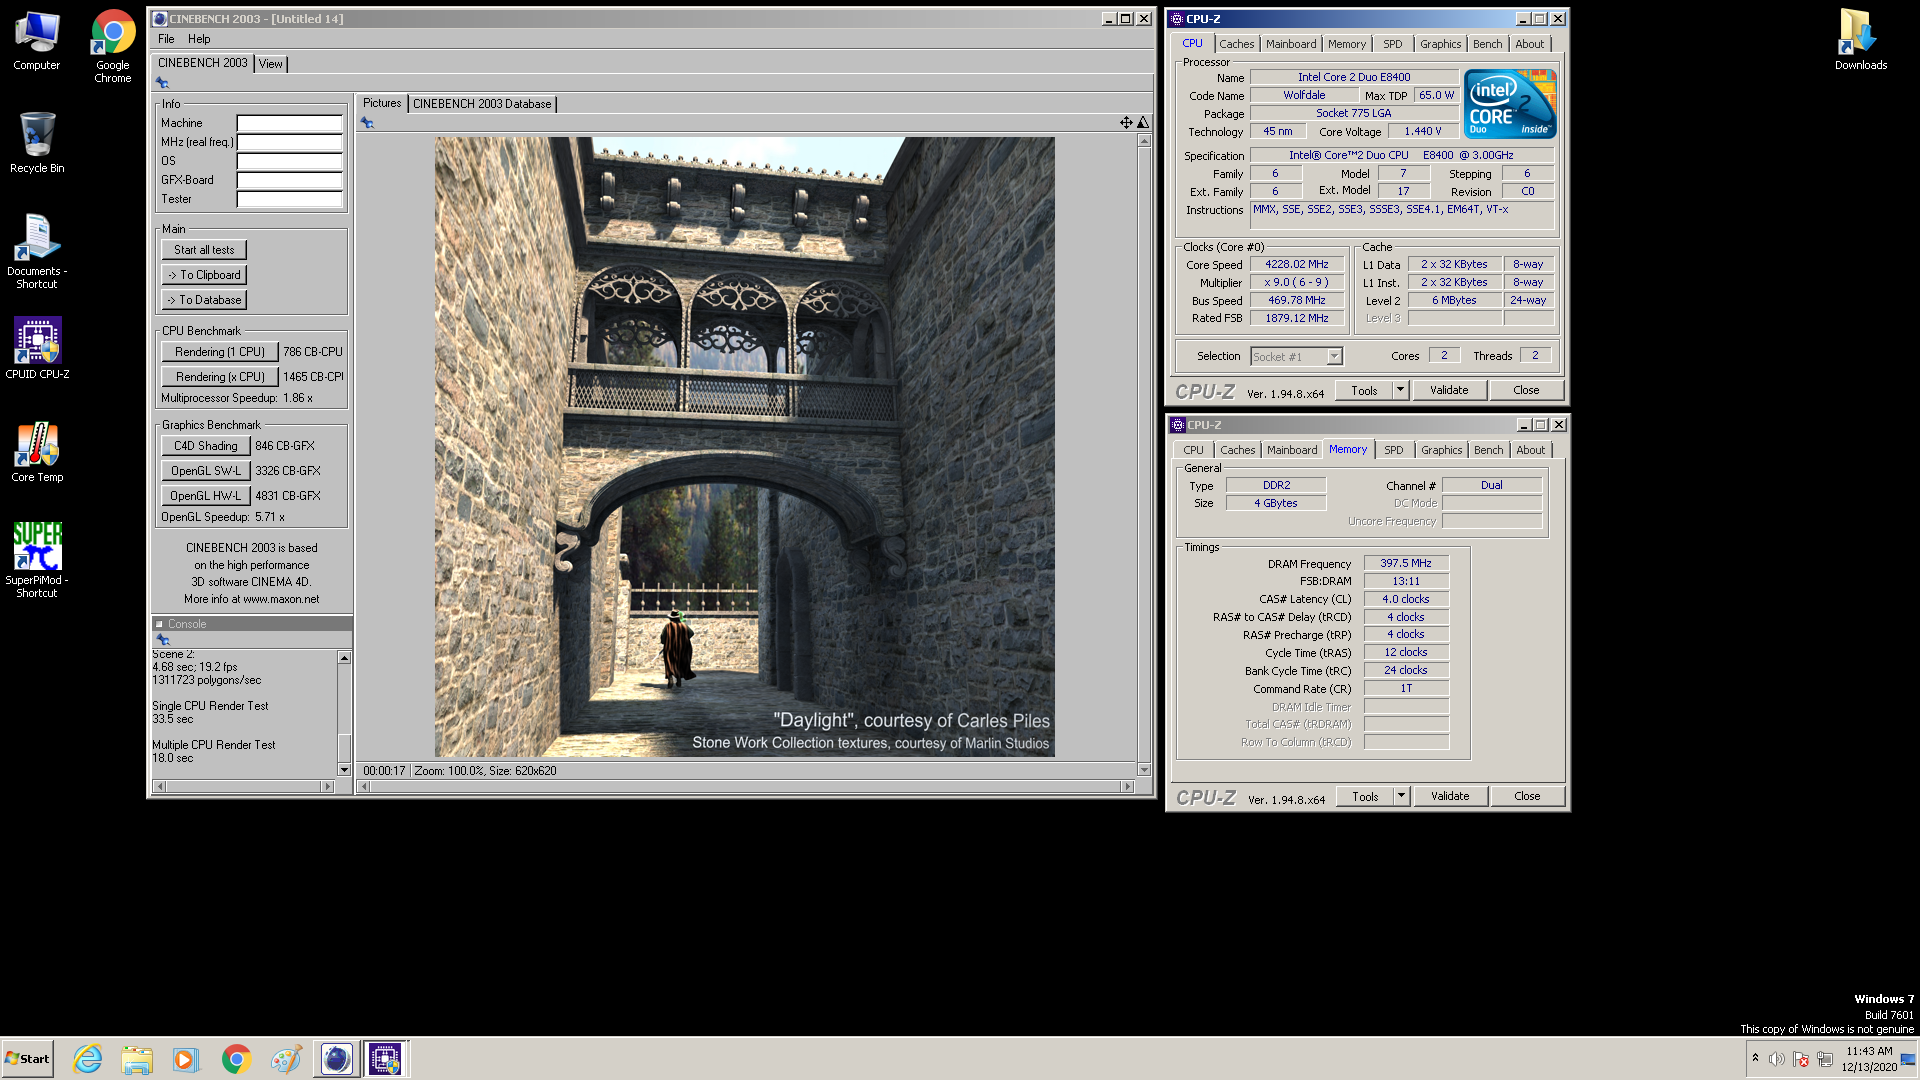This screenshot has width=1920, height=1080.
Task: Click the Machine input field
Action: coord(290,123)
